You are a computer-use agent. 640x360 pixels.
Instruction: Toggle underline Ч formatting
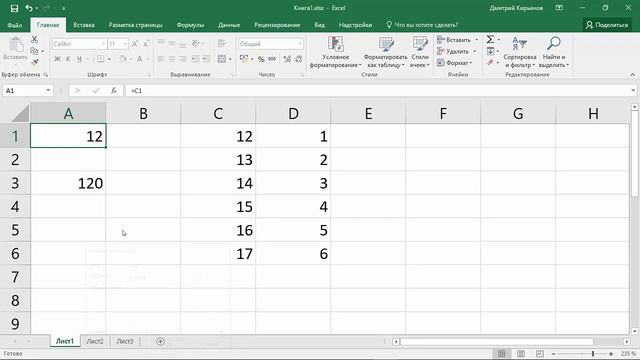(79, 59)
